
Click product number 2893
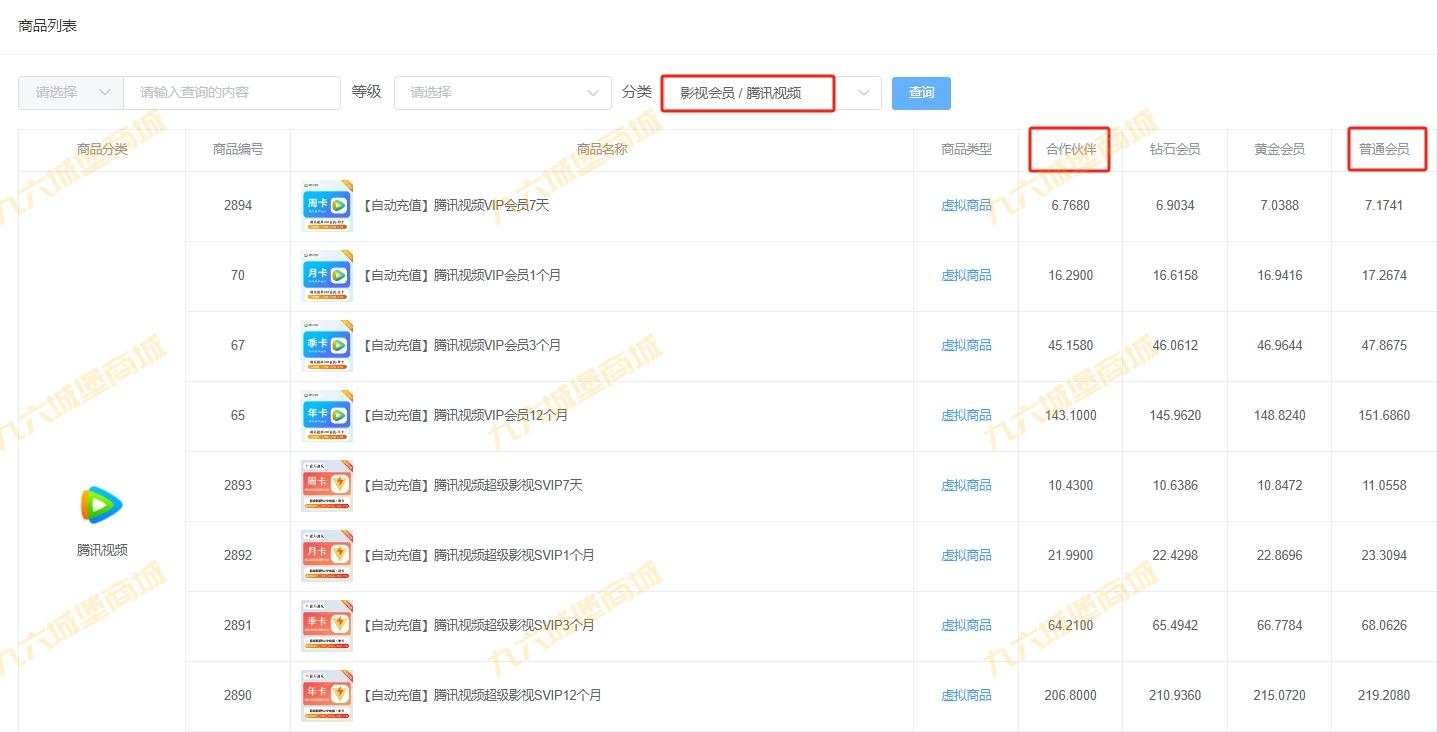[238, 485]
